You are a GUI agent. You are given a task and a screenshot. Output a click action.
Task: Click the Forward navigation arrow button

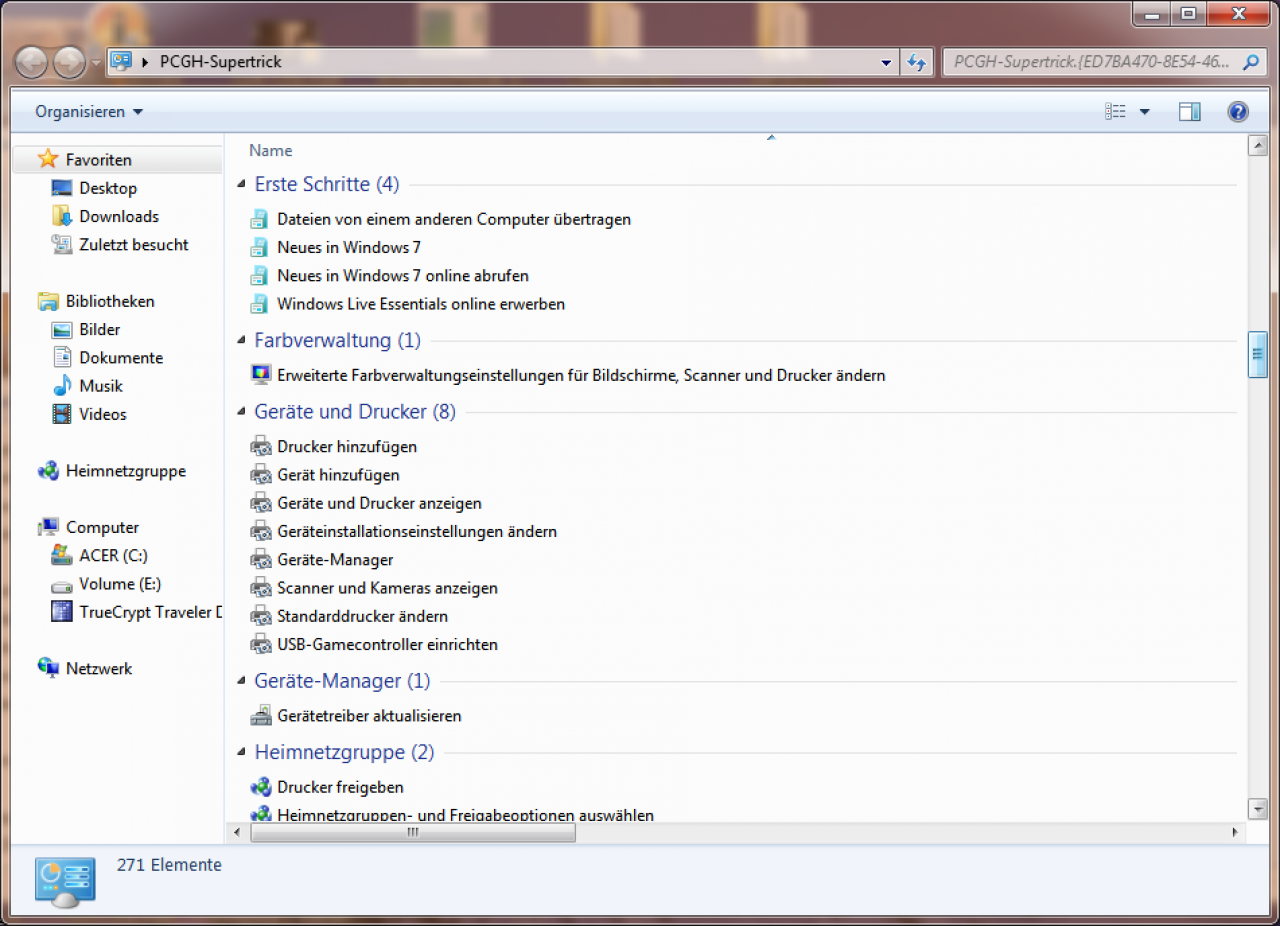69,62
